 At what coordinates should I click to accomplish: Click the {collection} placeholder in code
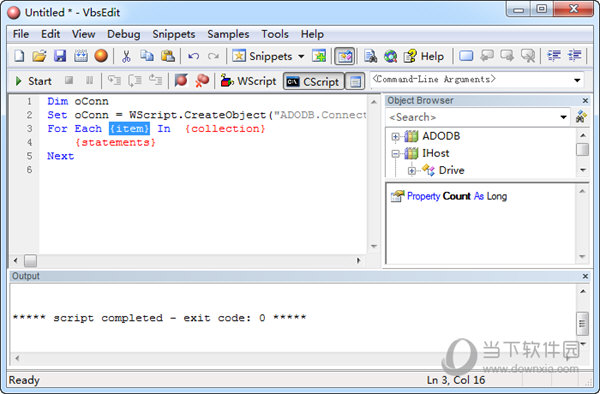click(225, 129)
